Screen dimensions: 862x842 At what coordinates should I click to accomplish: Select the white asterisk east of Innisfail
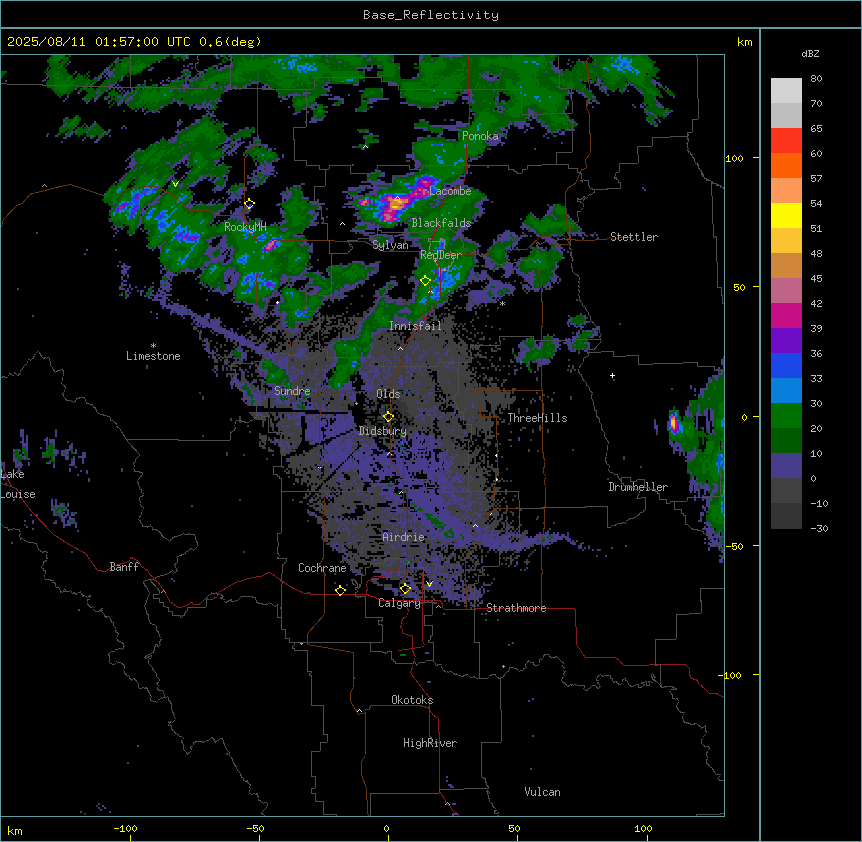502,303
